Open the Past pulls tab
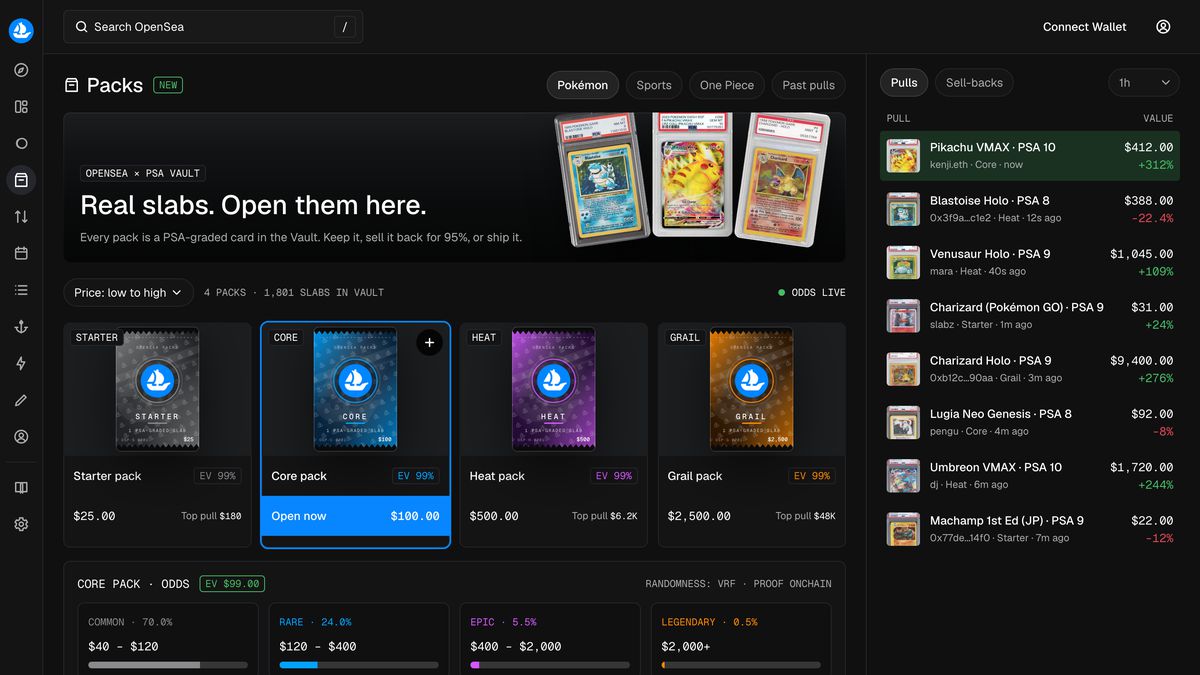The width and height of the screenshot is (1200, 675). (x=808, y=85)
